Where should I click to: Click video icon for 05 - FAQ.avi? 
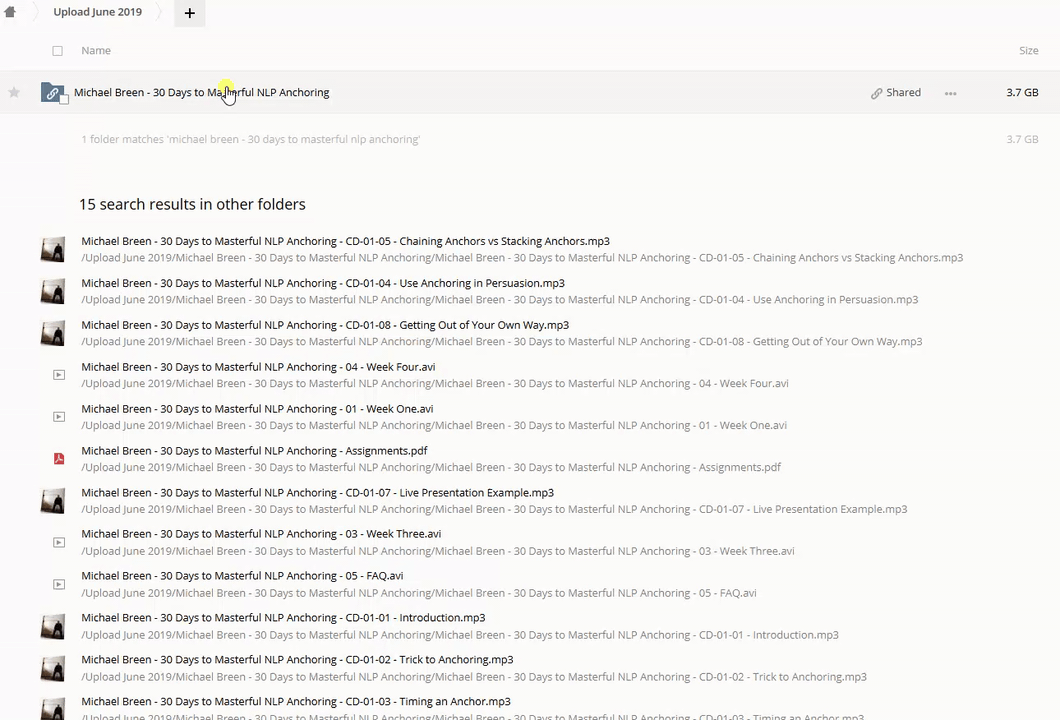[59, 584]
